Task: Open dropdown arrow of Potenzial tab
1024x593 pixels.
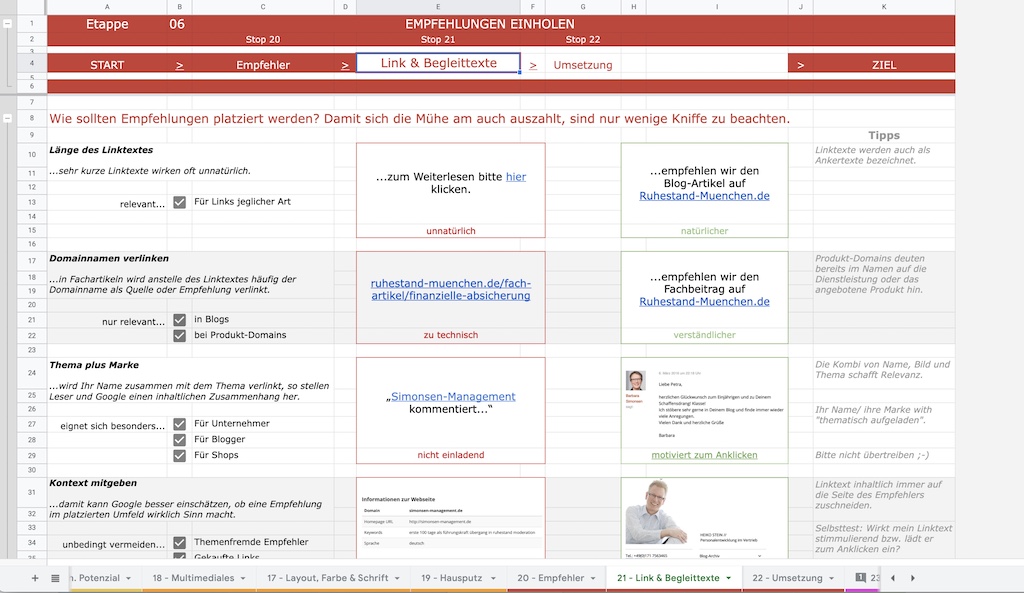Action: click(x=129, y=578)
